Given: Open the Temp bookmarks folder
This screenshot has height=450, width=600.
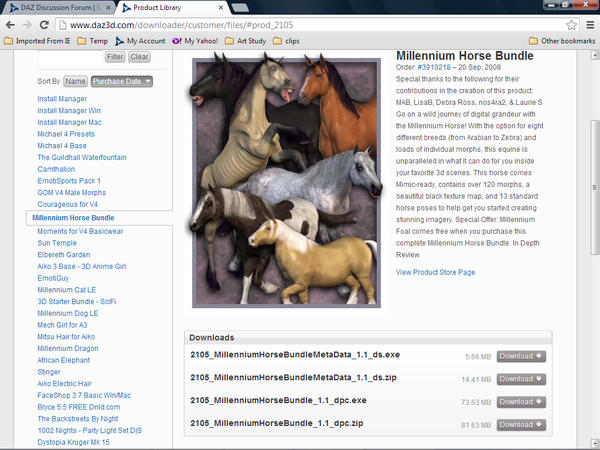Looking at the screenshot, I should pyautogui.click(x=92, y=41).
